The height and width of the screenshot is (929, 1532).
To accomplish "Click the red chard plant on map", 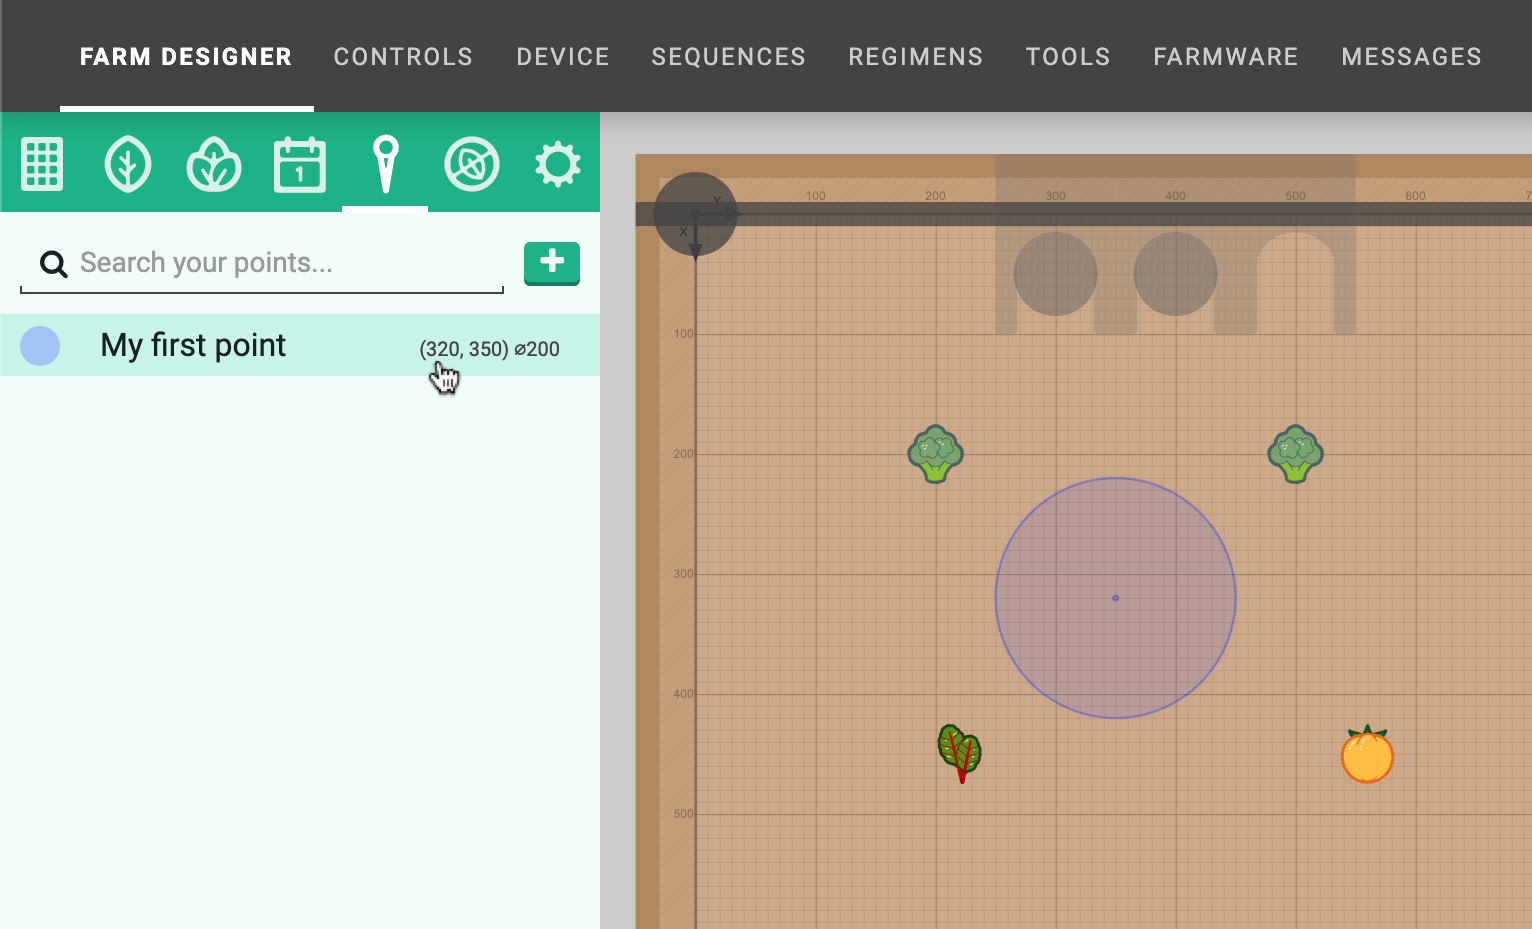I will tap(960, 752).
